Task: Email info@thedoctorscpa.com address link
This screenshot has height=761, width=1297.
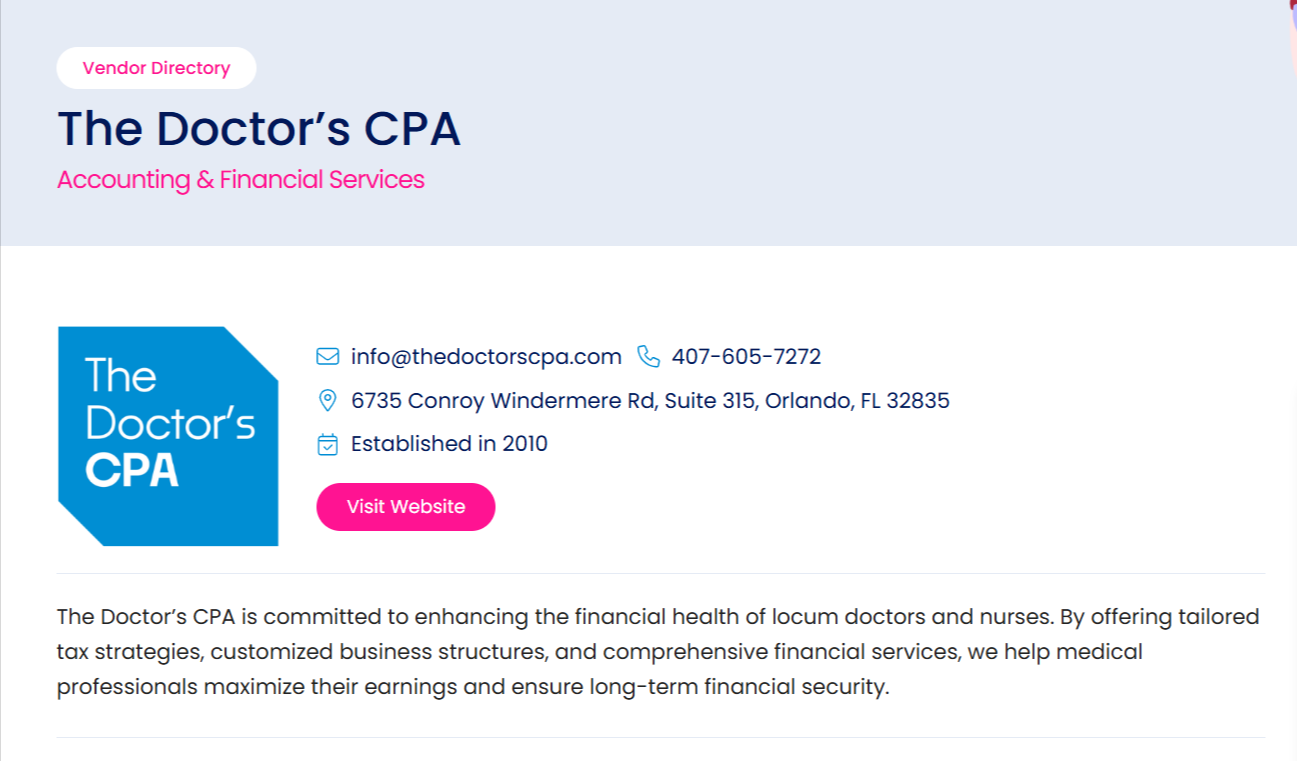Action: click(486, 357)
